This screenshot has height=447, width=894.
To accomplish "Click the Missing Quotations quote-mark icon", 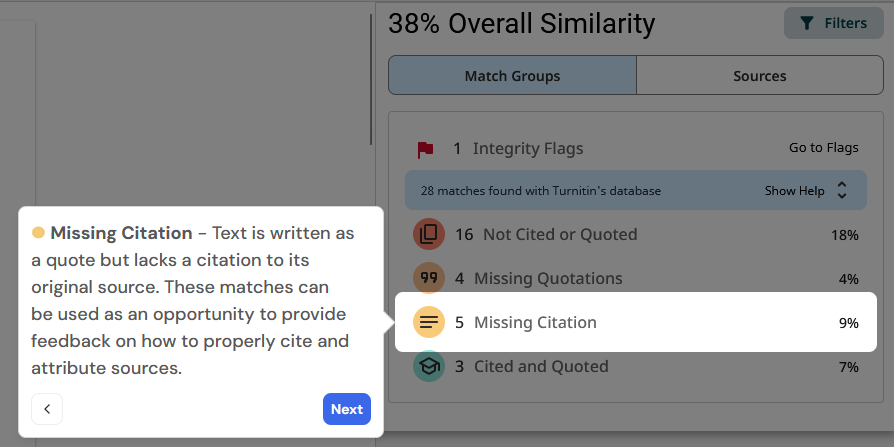I will pyautogui.click(x=429, y=279).
